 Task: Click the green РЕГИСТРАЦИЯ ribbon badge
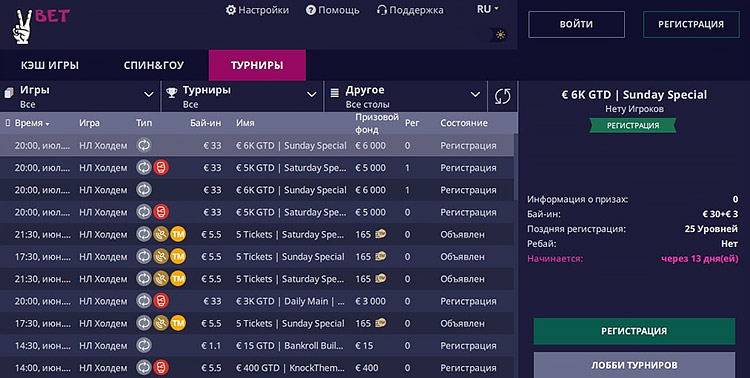[x=633, y=125]
